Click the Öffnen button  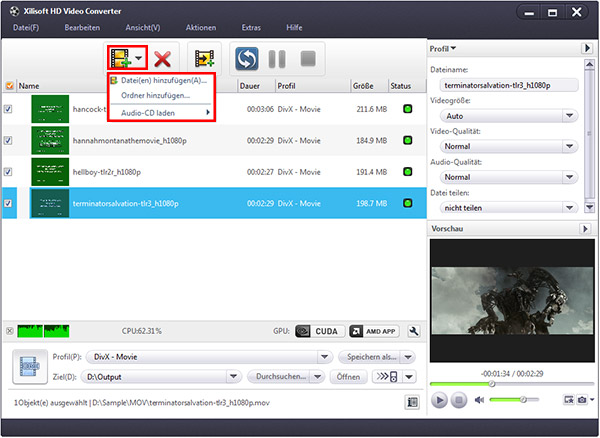click(348, 377)
